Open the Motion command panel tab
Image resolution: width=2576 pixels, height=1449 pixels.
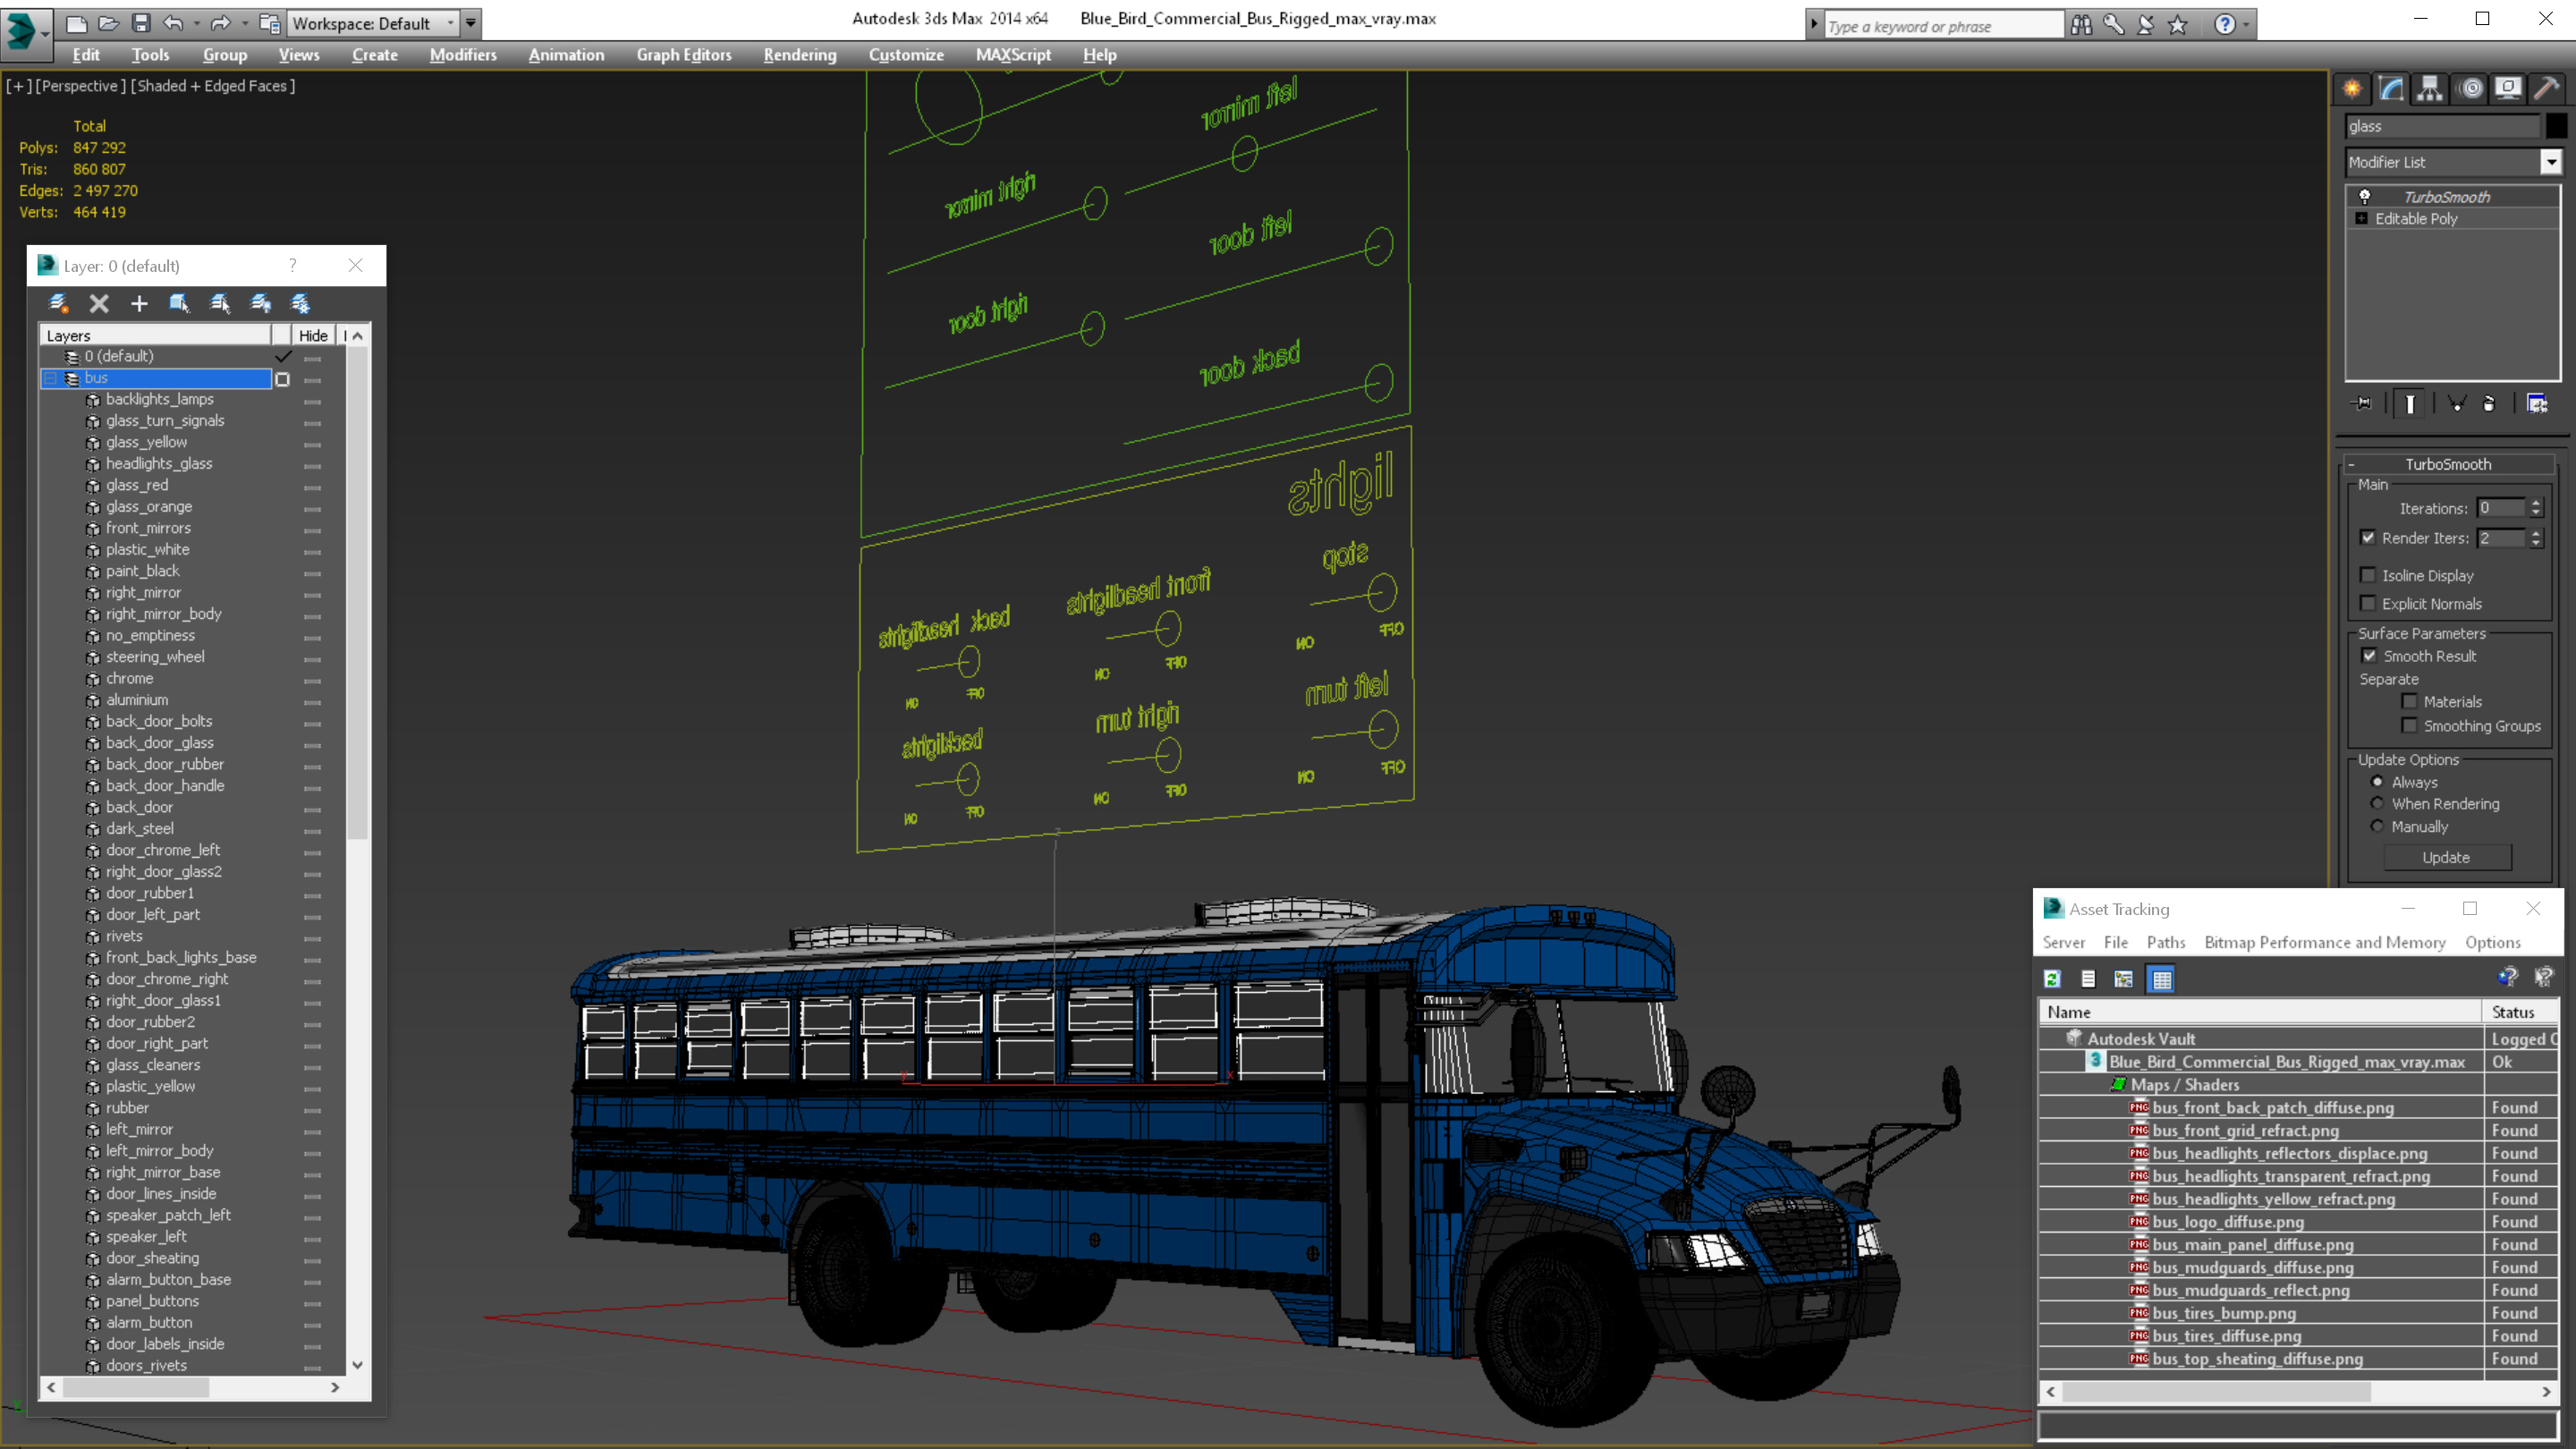tap(2470, 89)
